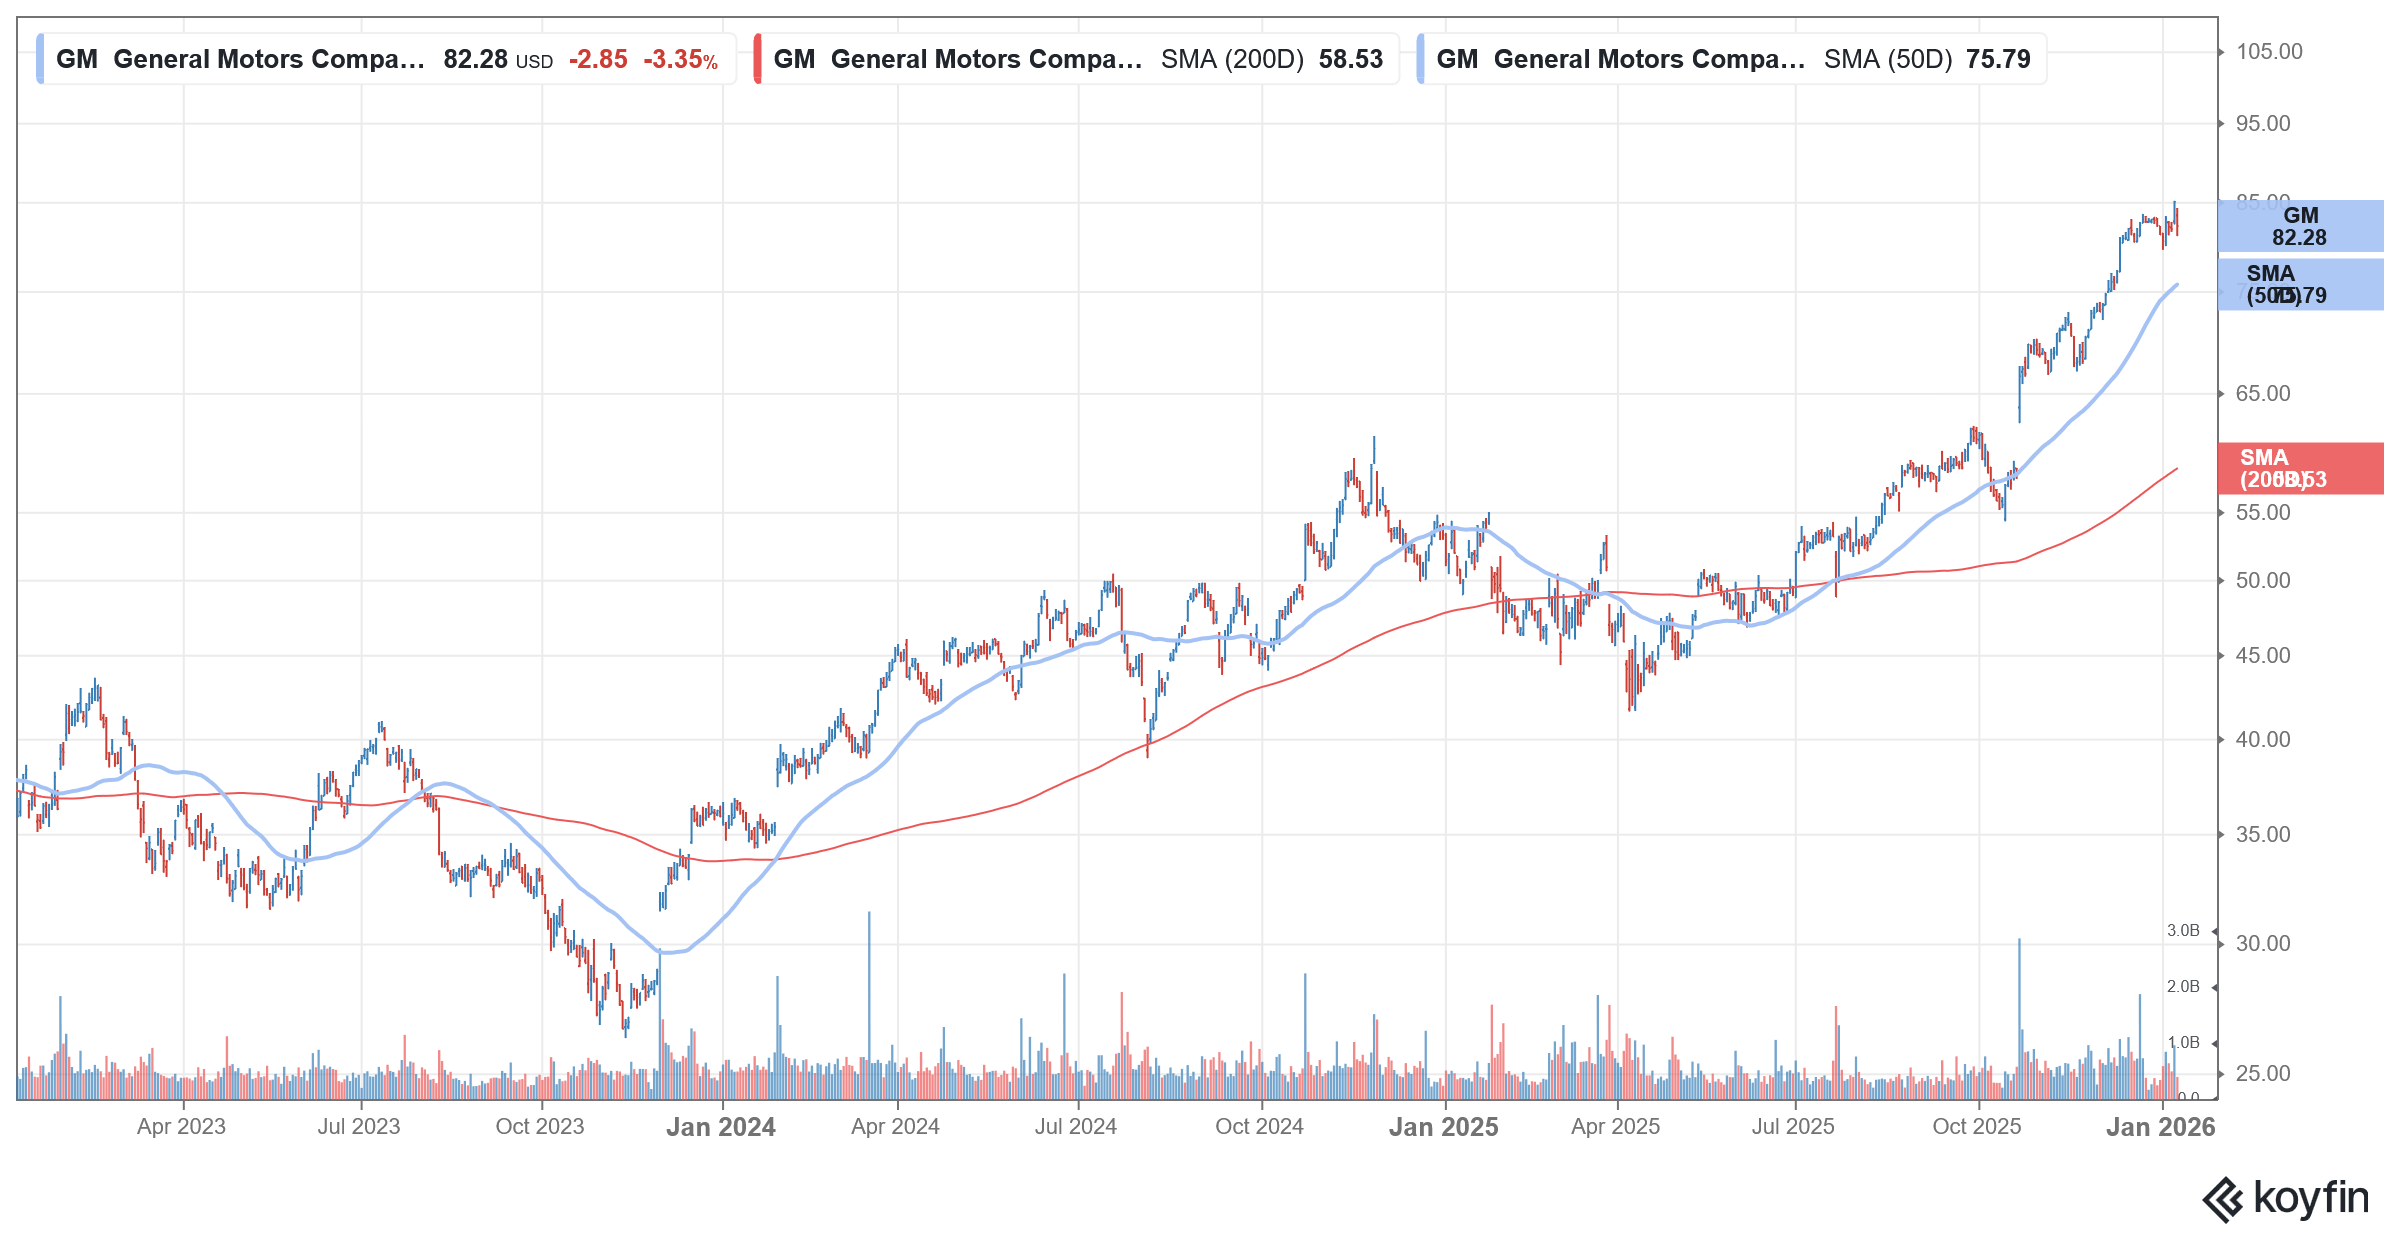The width and height of the screenshot is (2400, 1240).
Task: Click the blue SMA (50D) legend marker
Action: (x=1420, y=59)
